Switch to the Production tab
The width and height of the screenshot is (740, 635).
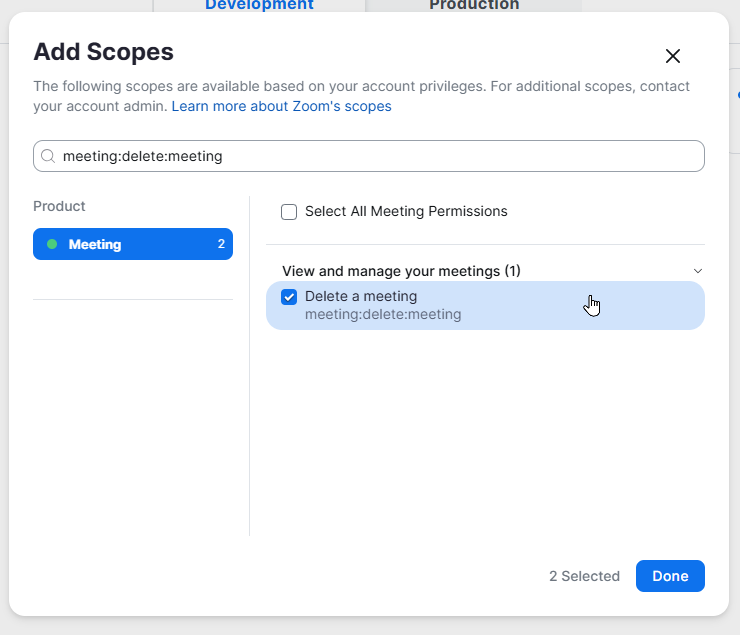474,5
